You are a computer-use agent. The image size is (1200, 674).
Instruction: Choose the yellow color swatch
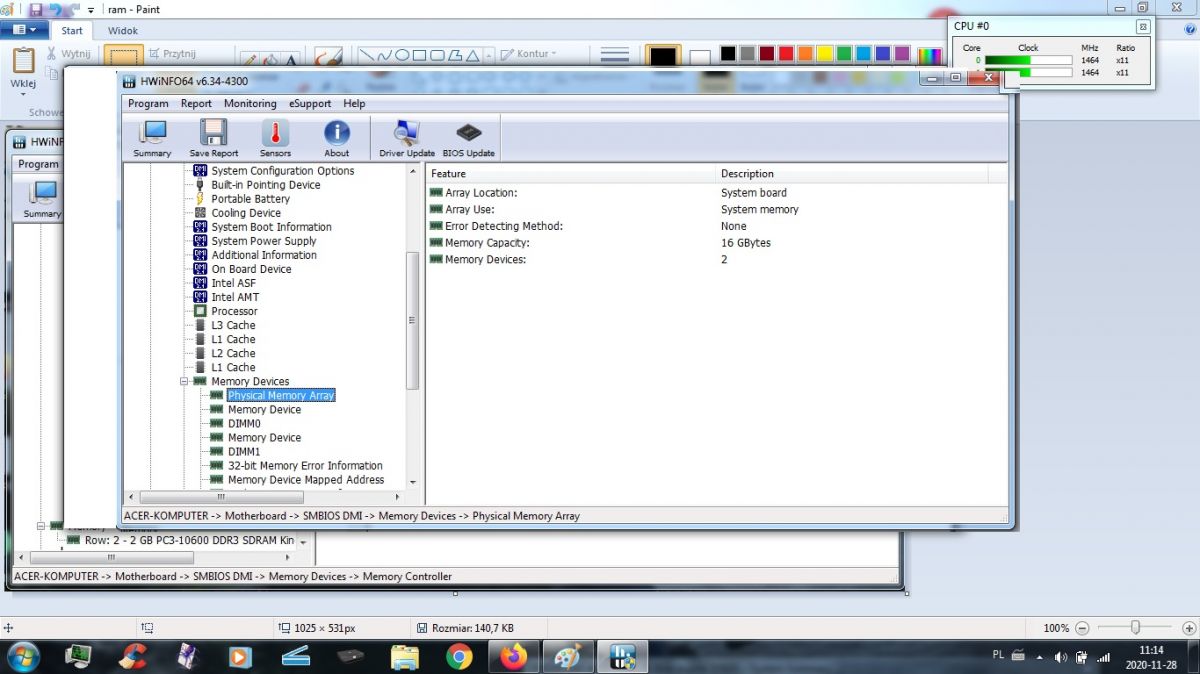click(824, 53)
